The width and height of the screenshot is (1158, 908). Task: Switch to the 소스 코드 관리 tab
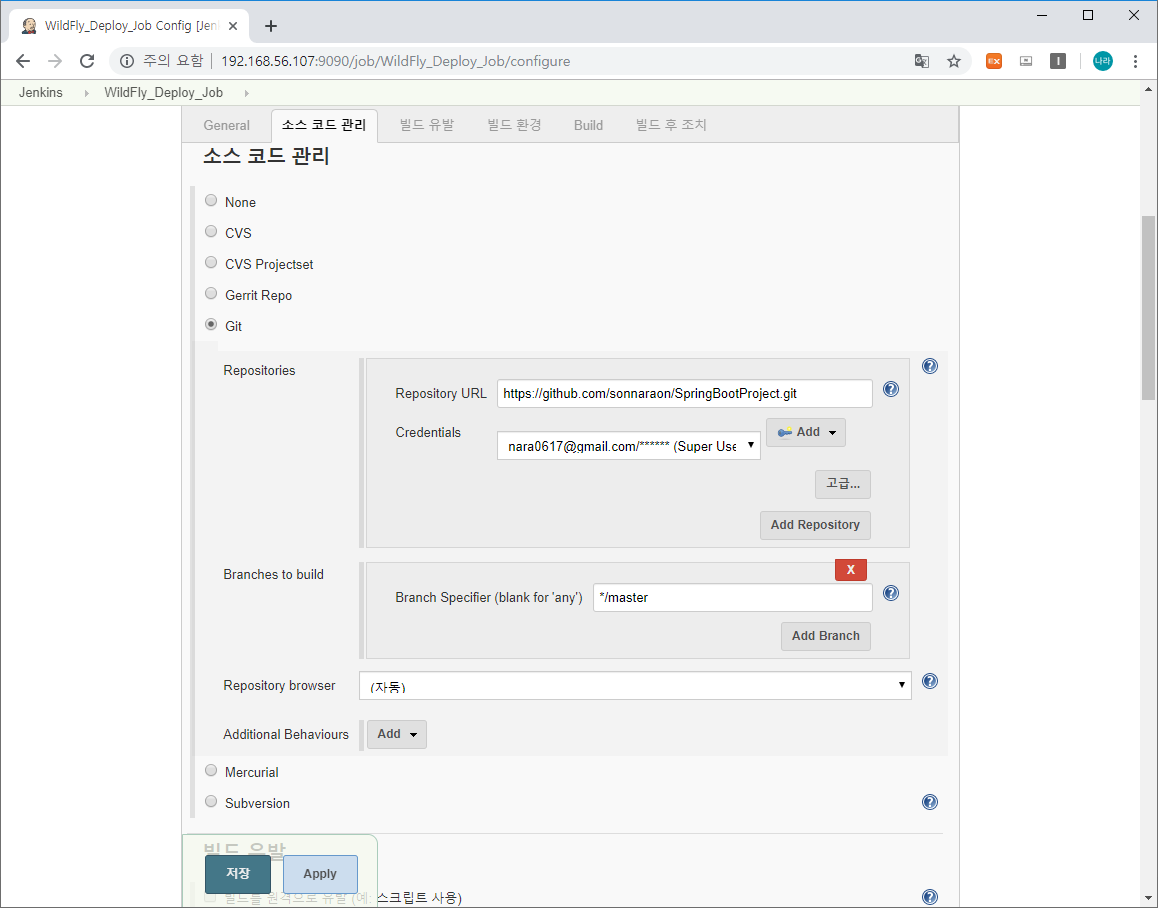pyautogui.click(x=324, y=125)
